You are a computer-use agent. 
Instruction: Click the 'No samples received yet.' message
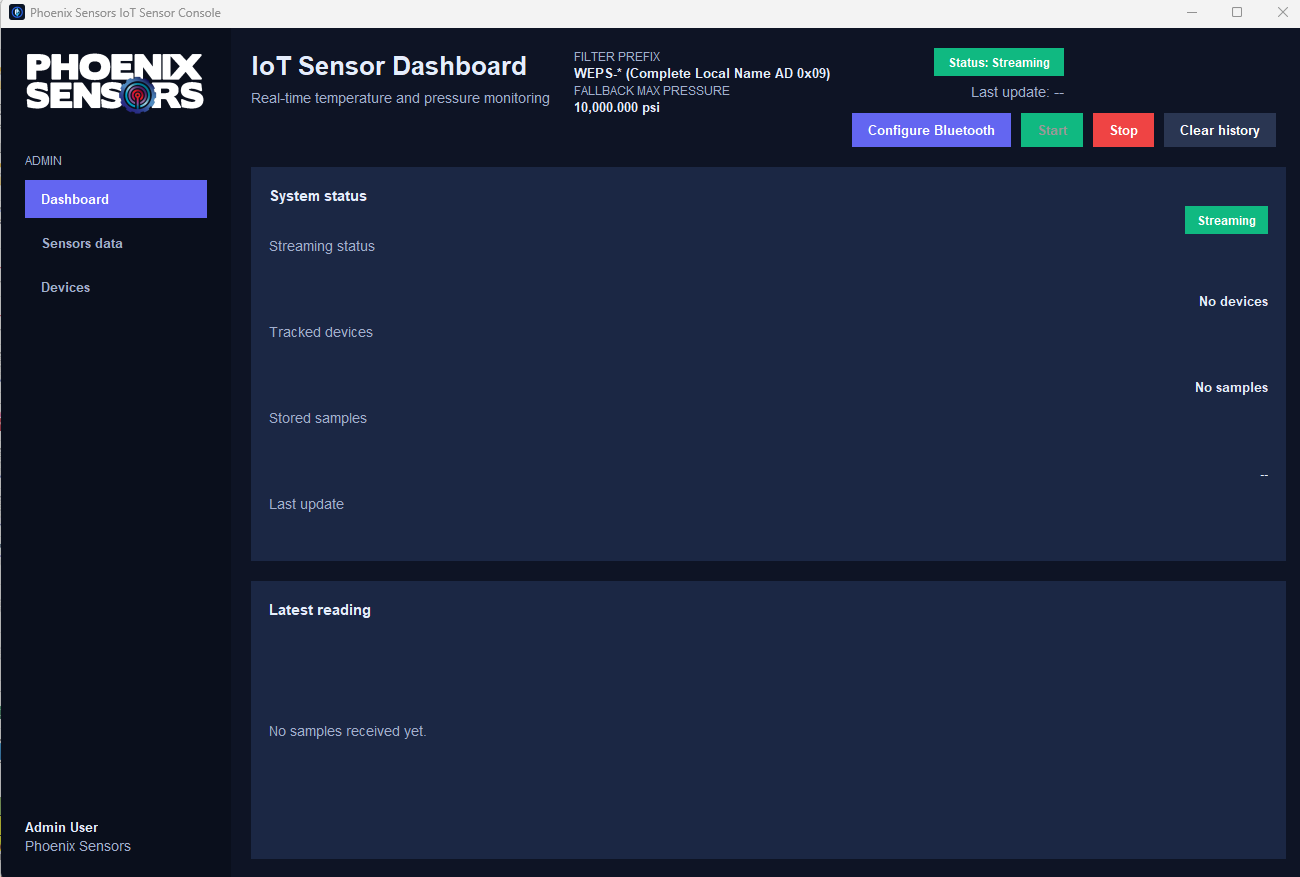tap(348, 731)
